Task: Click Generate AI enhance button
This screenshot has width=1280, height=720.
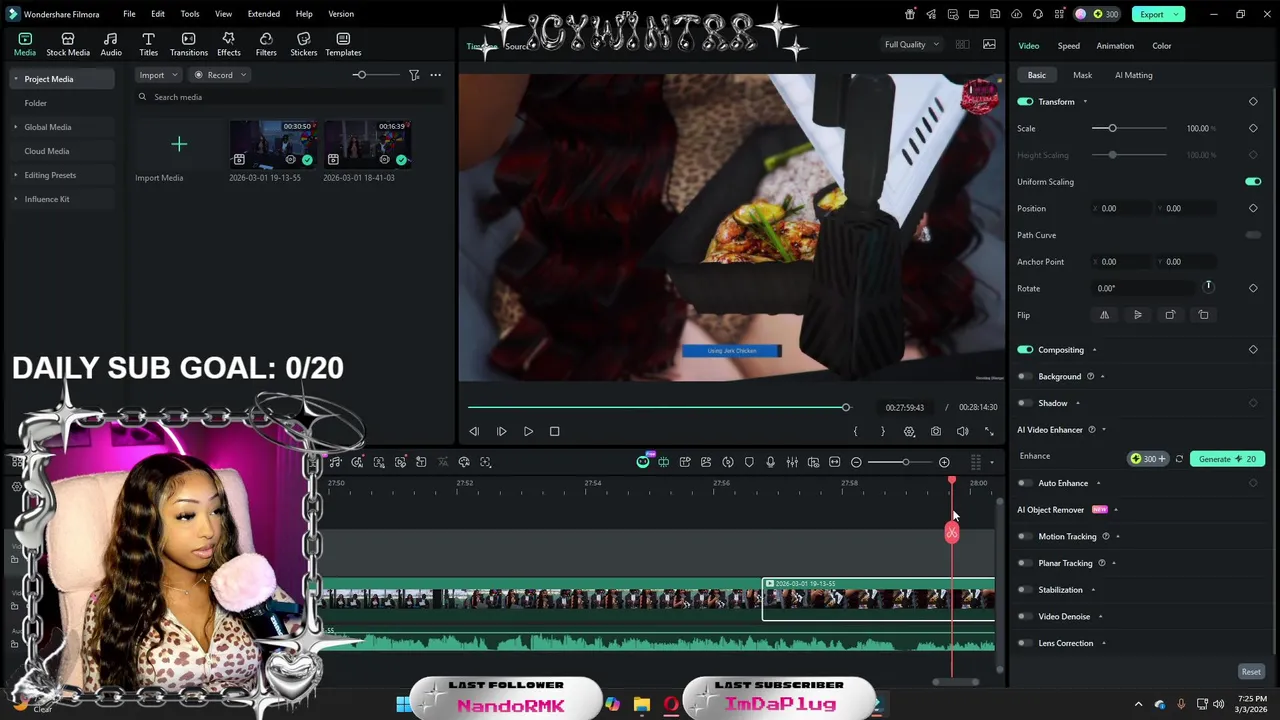Action: 1227,459
